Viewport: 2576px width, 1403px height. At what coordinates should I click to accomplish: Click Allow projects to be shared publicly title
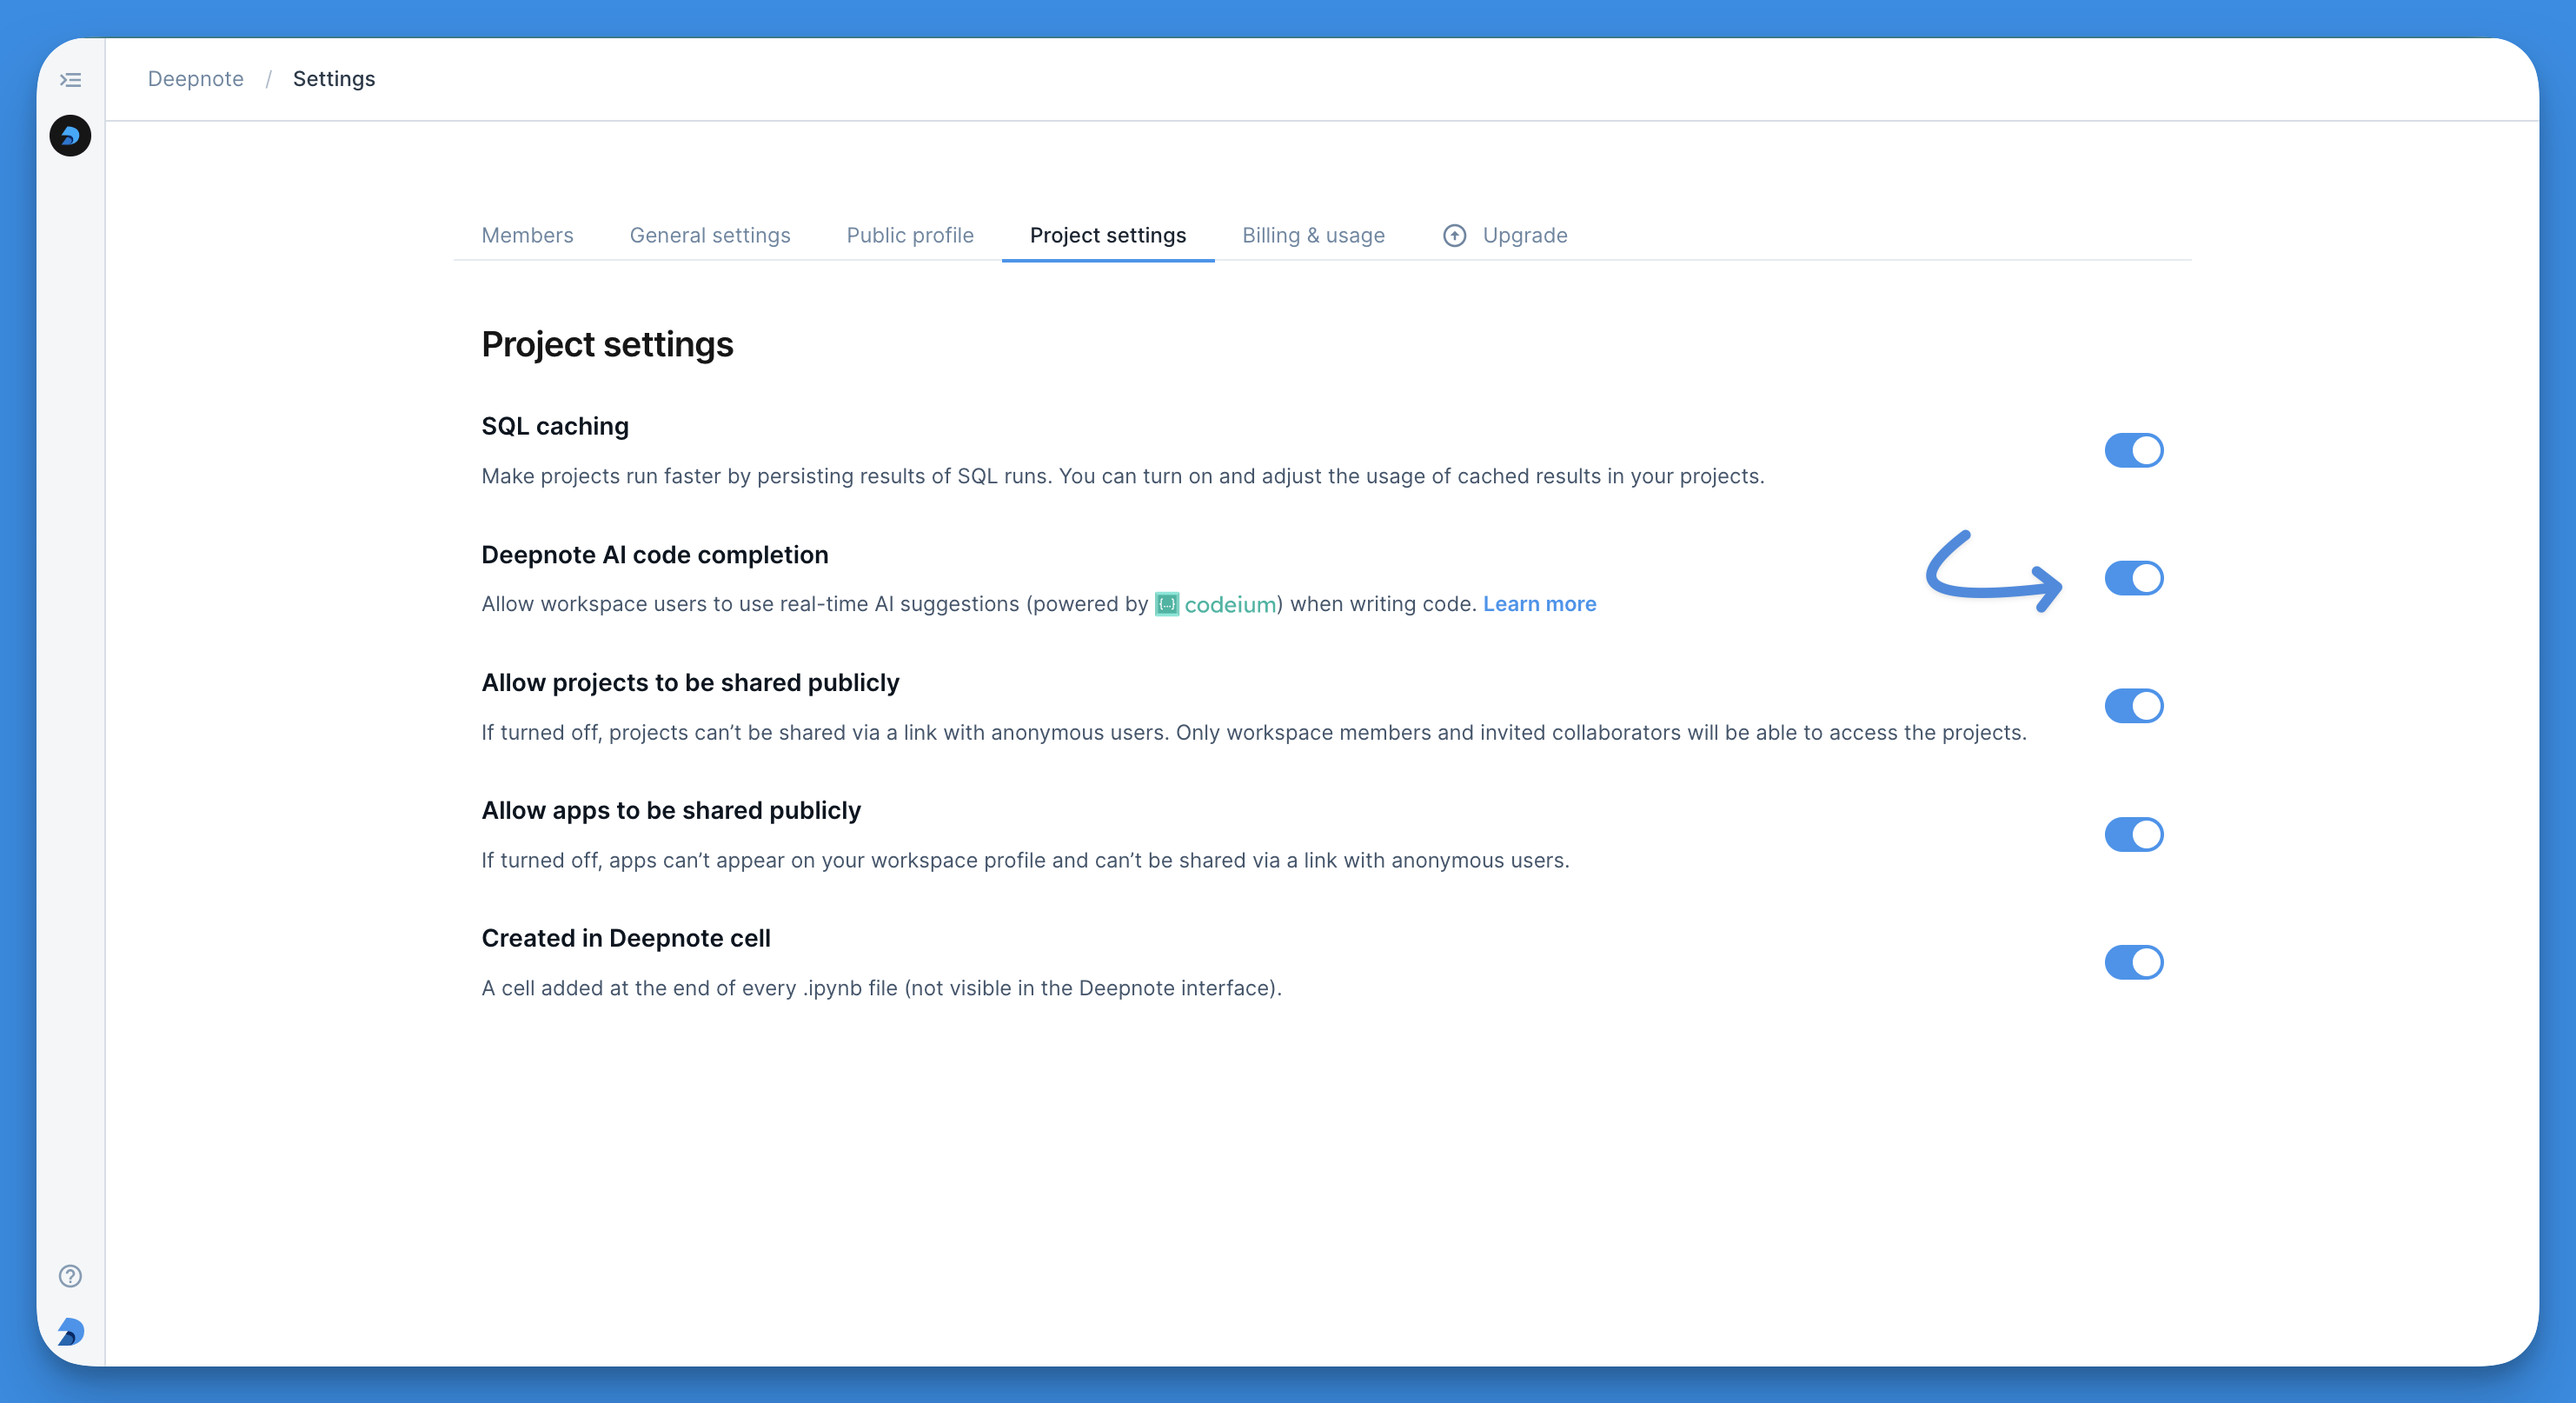click(x=690, y=682)
